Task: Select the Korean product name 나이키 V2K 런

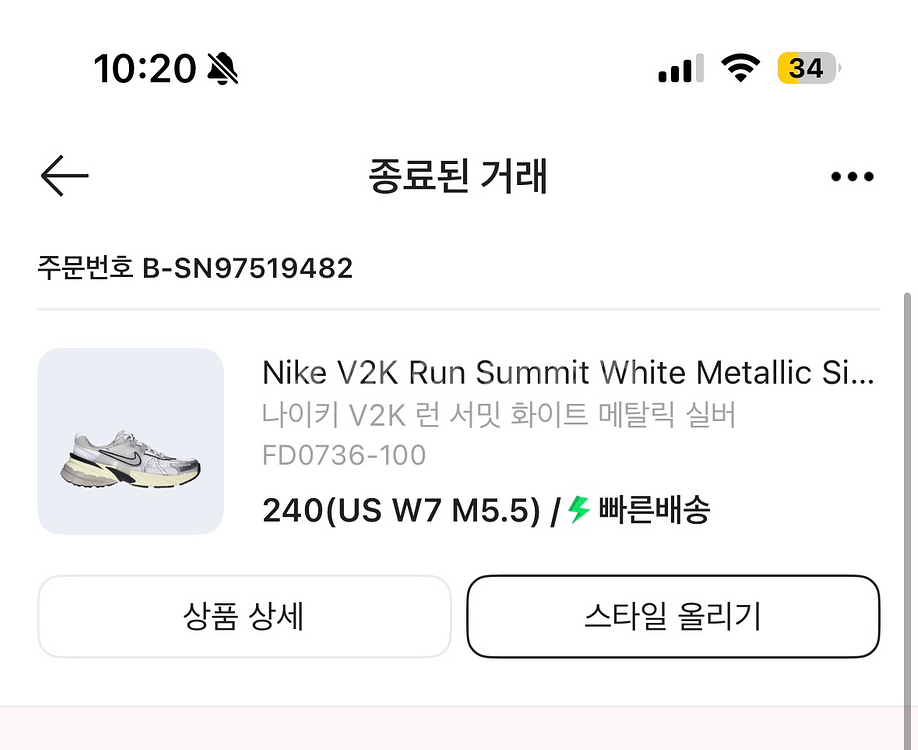Action: (x=498, y=415)
